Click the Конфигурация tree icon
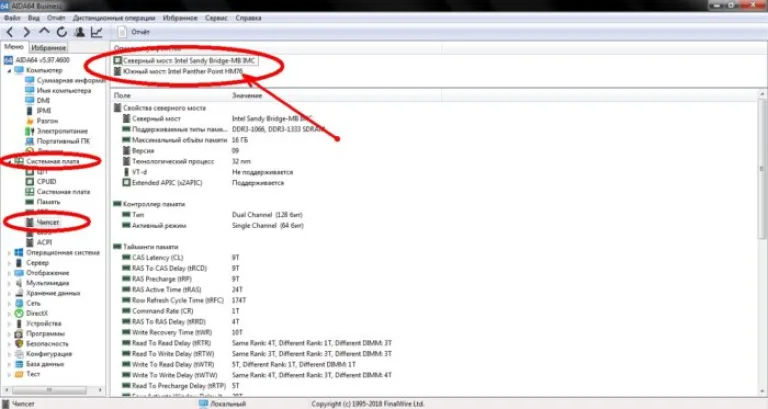The width and height of the screenshot is (768, 409). pos(19,354)
